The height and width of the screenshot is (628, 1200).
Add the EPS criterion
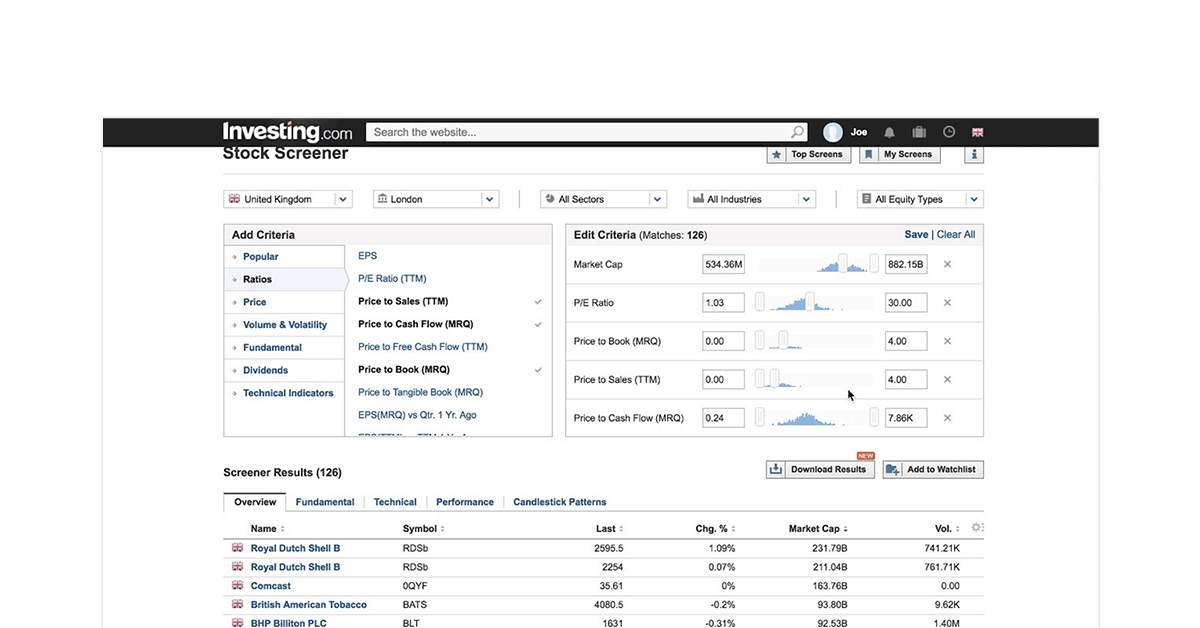pos(367,256)
